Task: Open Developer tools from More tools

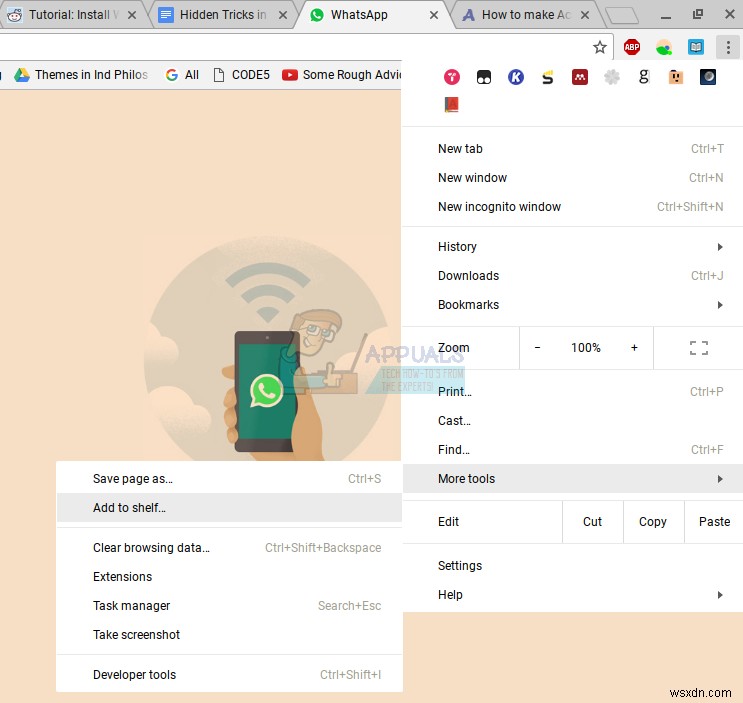Action: coord(229,675)
